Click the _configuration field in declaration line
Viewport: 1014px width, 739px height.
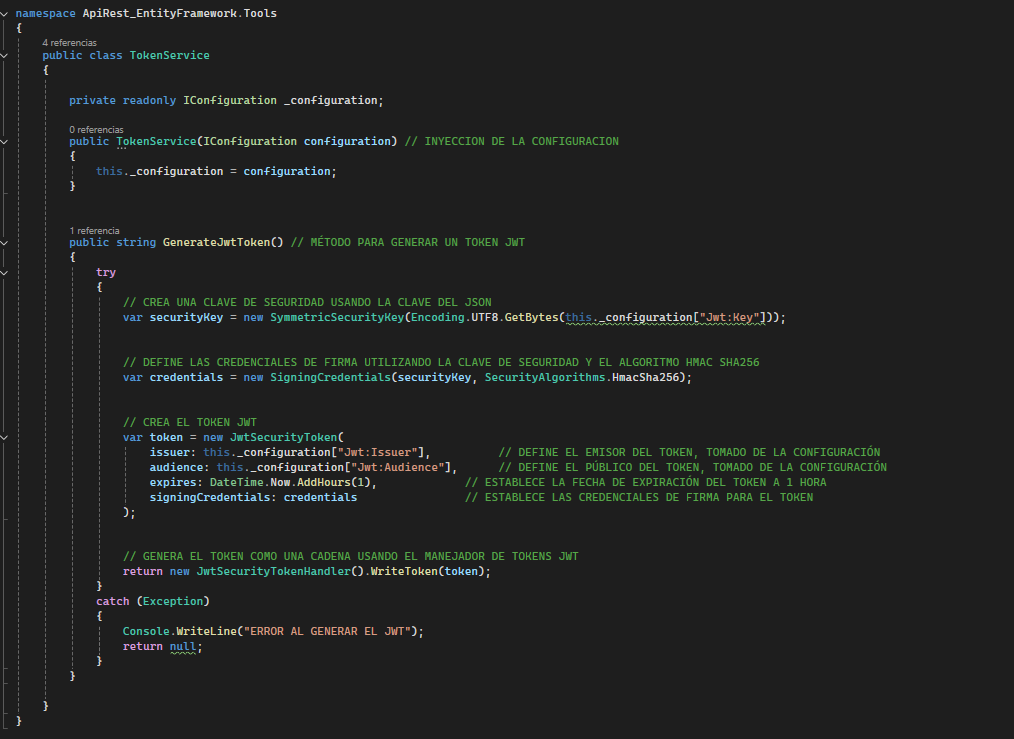(330, 100)
